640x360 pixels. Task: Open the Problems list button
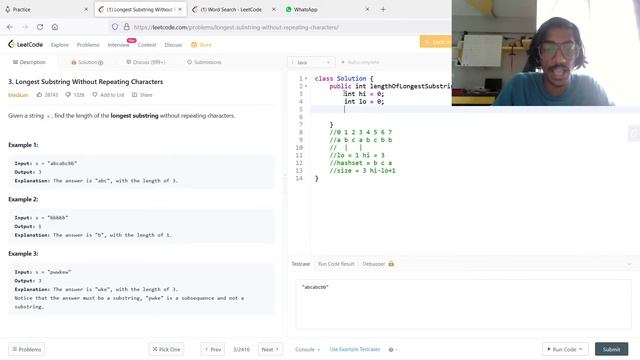[27, 349]
